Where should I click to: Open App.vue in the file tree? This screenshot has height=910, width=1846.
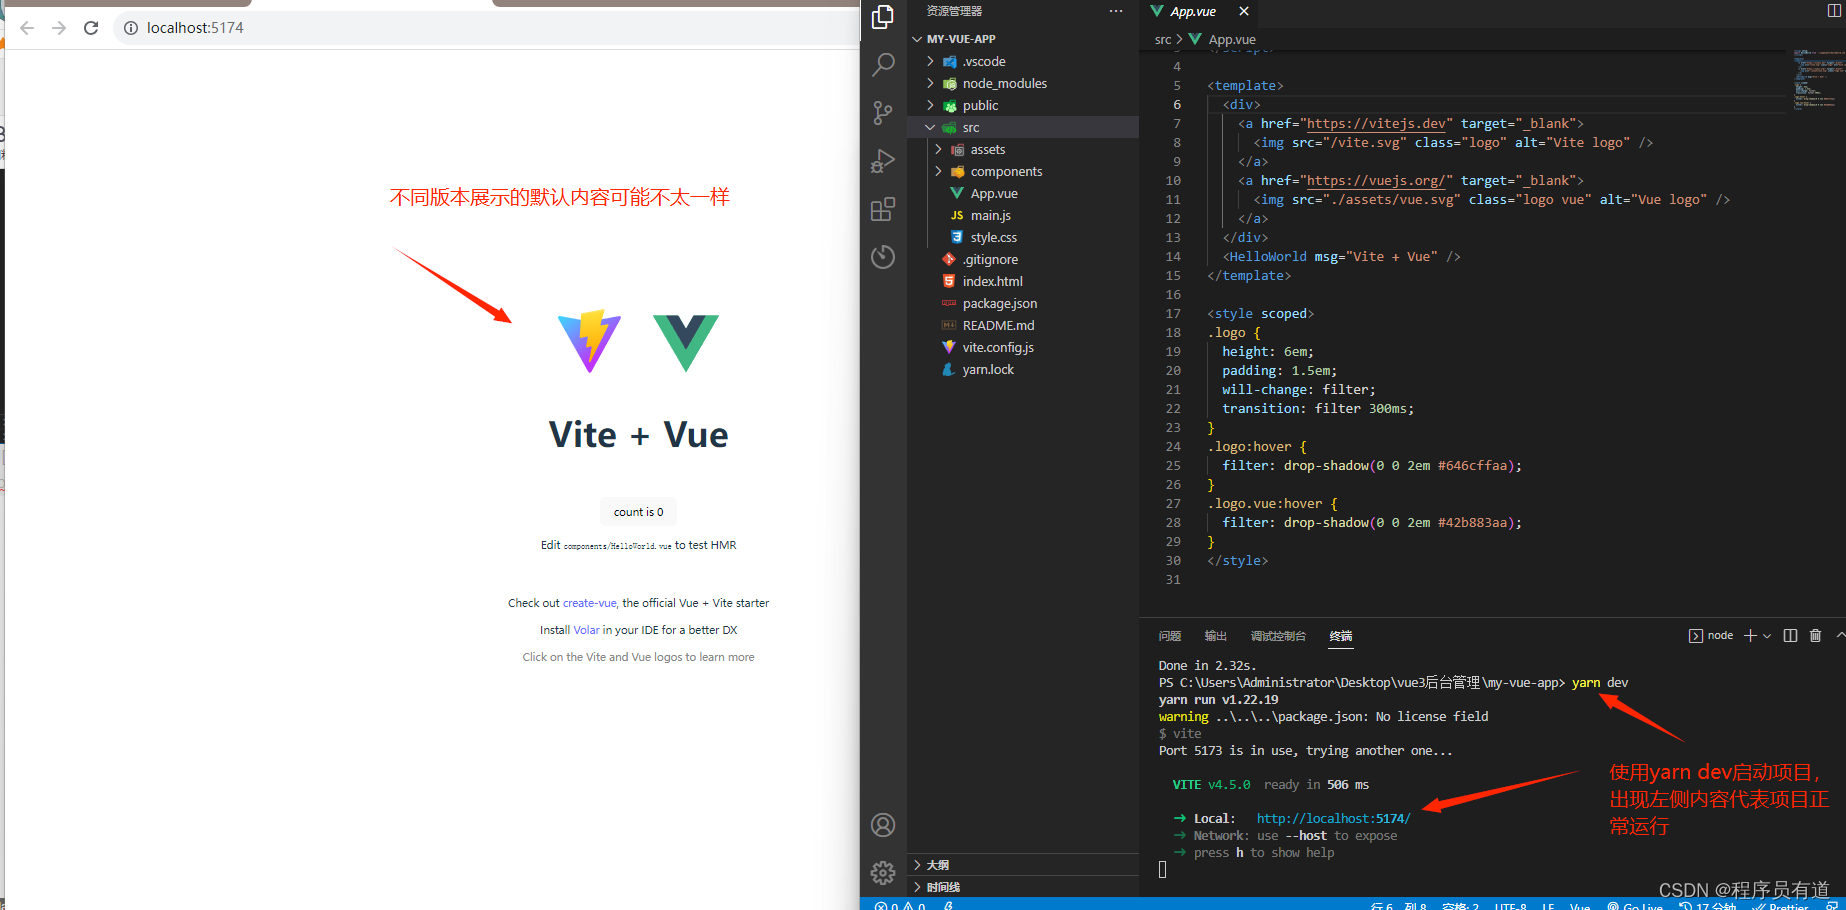tap(994, 193)
